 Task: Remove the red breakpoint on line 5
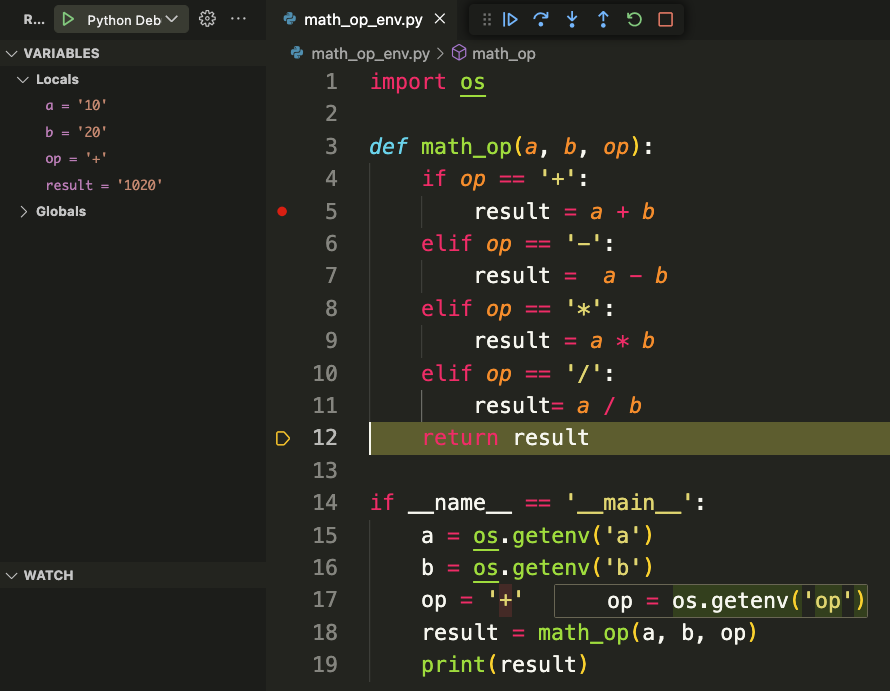(x=282, y=211)
